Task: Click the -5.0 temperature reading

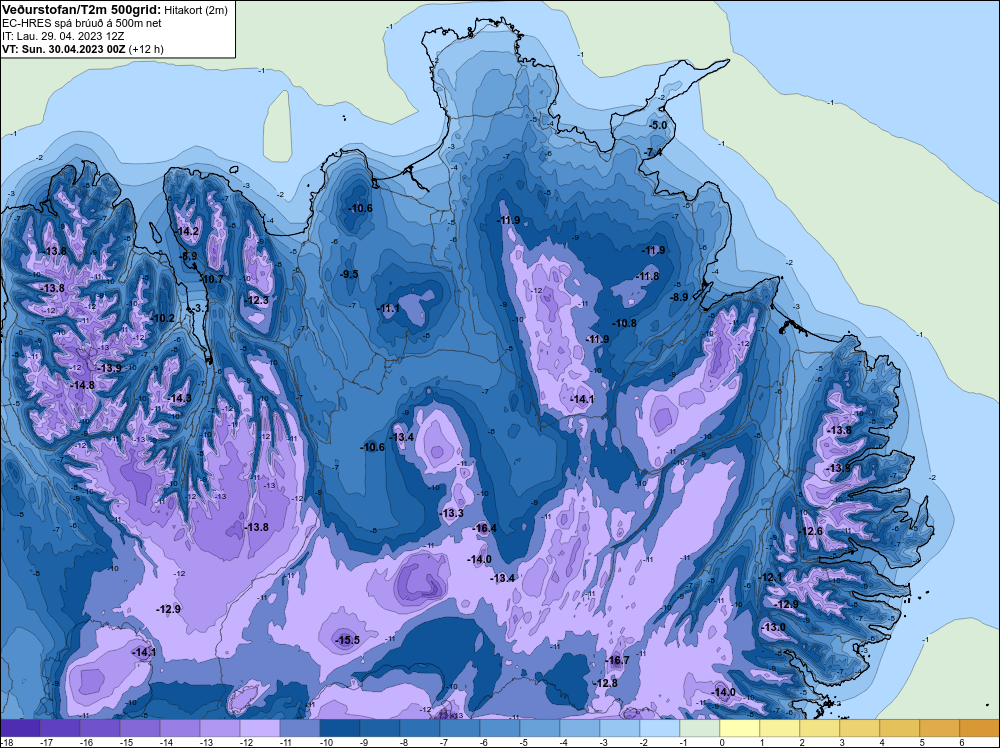Action: 658,125
